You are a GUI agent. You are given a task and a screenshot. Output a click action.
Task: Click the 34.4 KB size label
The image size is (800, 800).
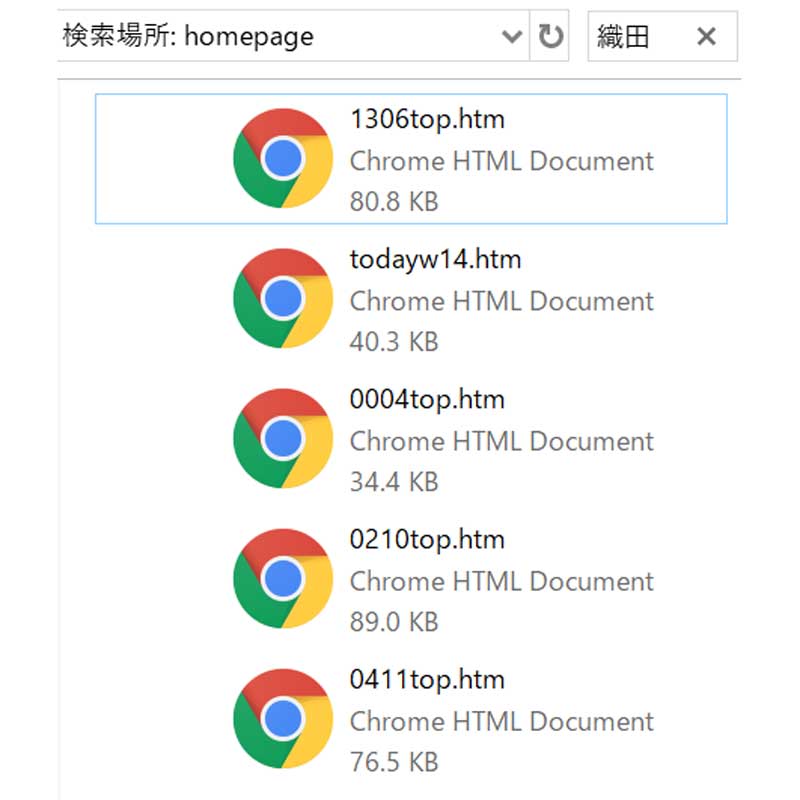click(x=394, y=482)
